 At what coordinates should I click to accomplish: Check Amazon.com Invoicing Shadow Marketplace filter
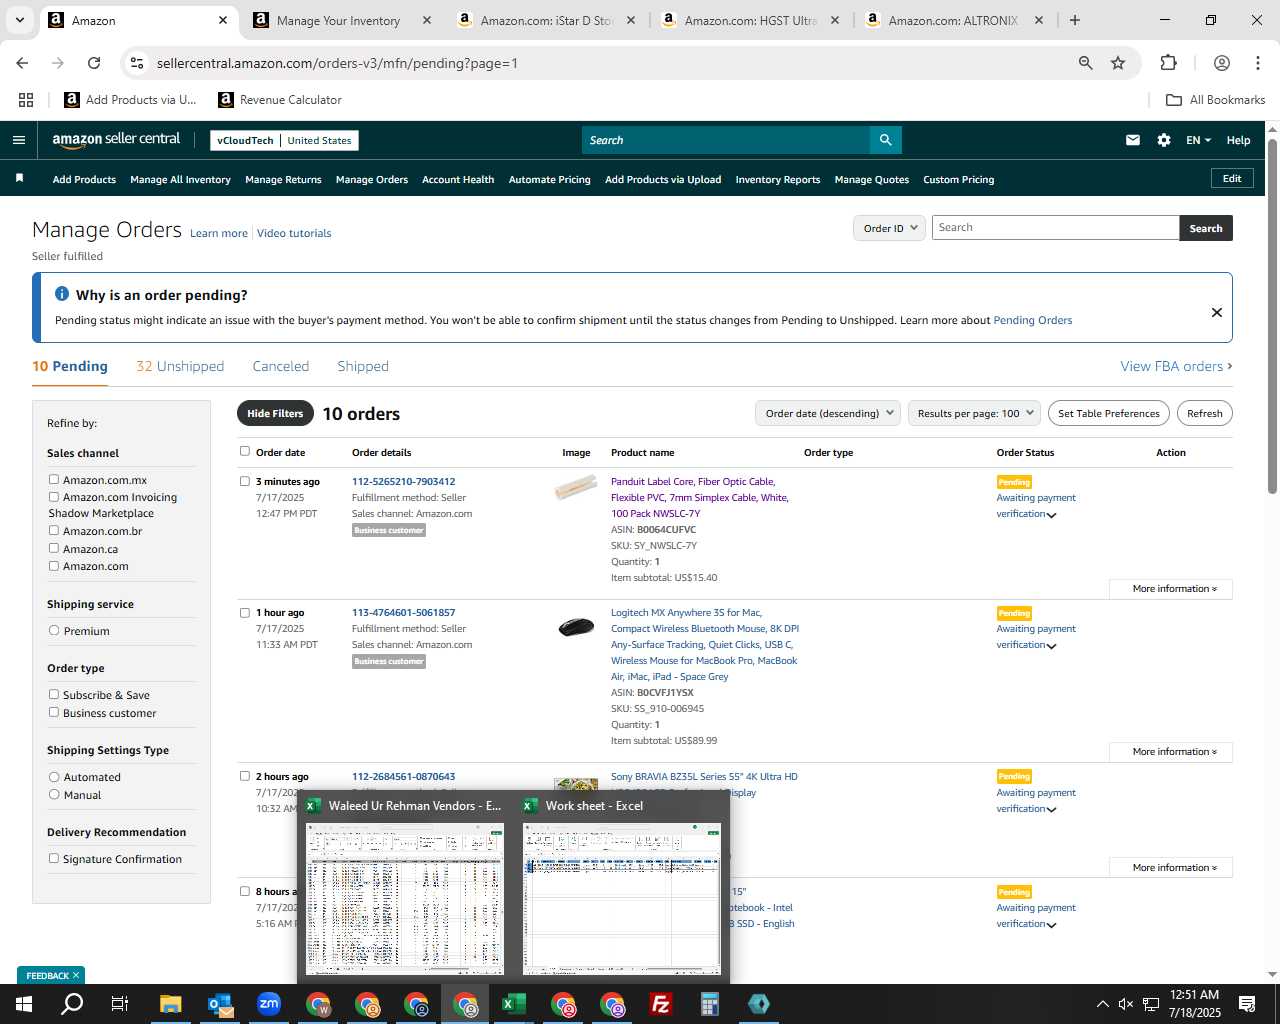(54, 496)
